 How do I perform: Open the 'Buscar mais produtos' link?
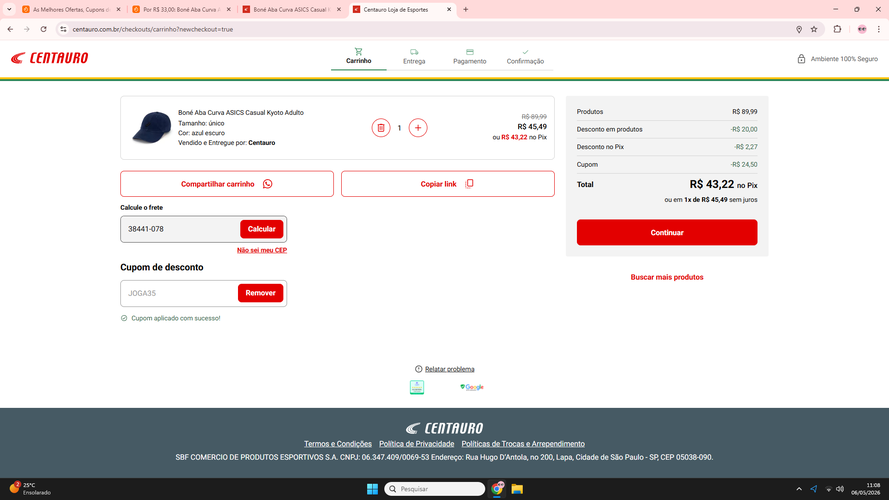(667, 277)
